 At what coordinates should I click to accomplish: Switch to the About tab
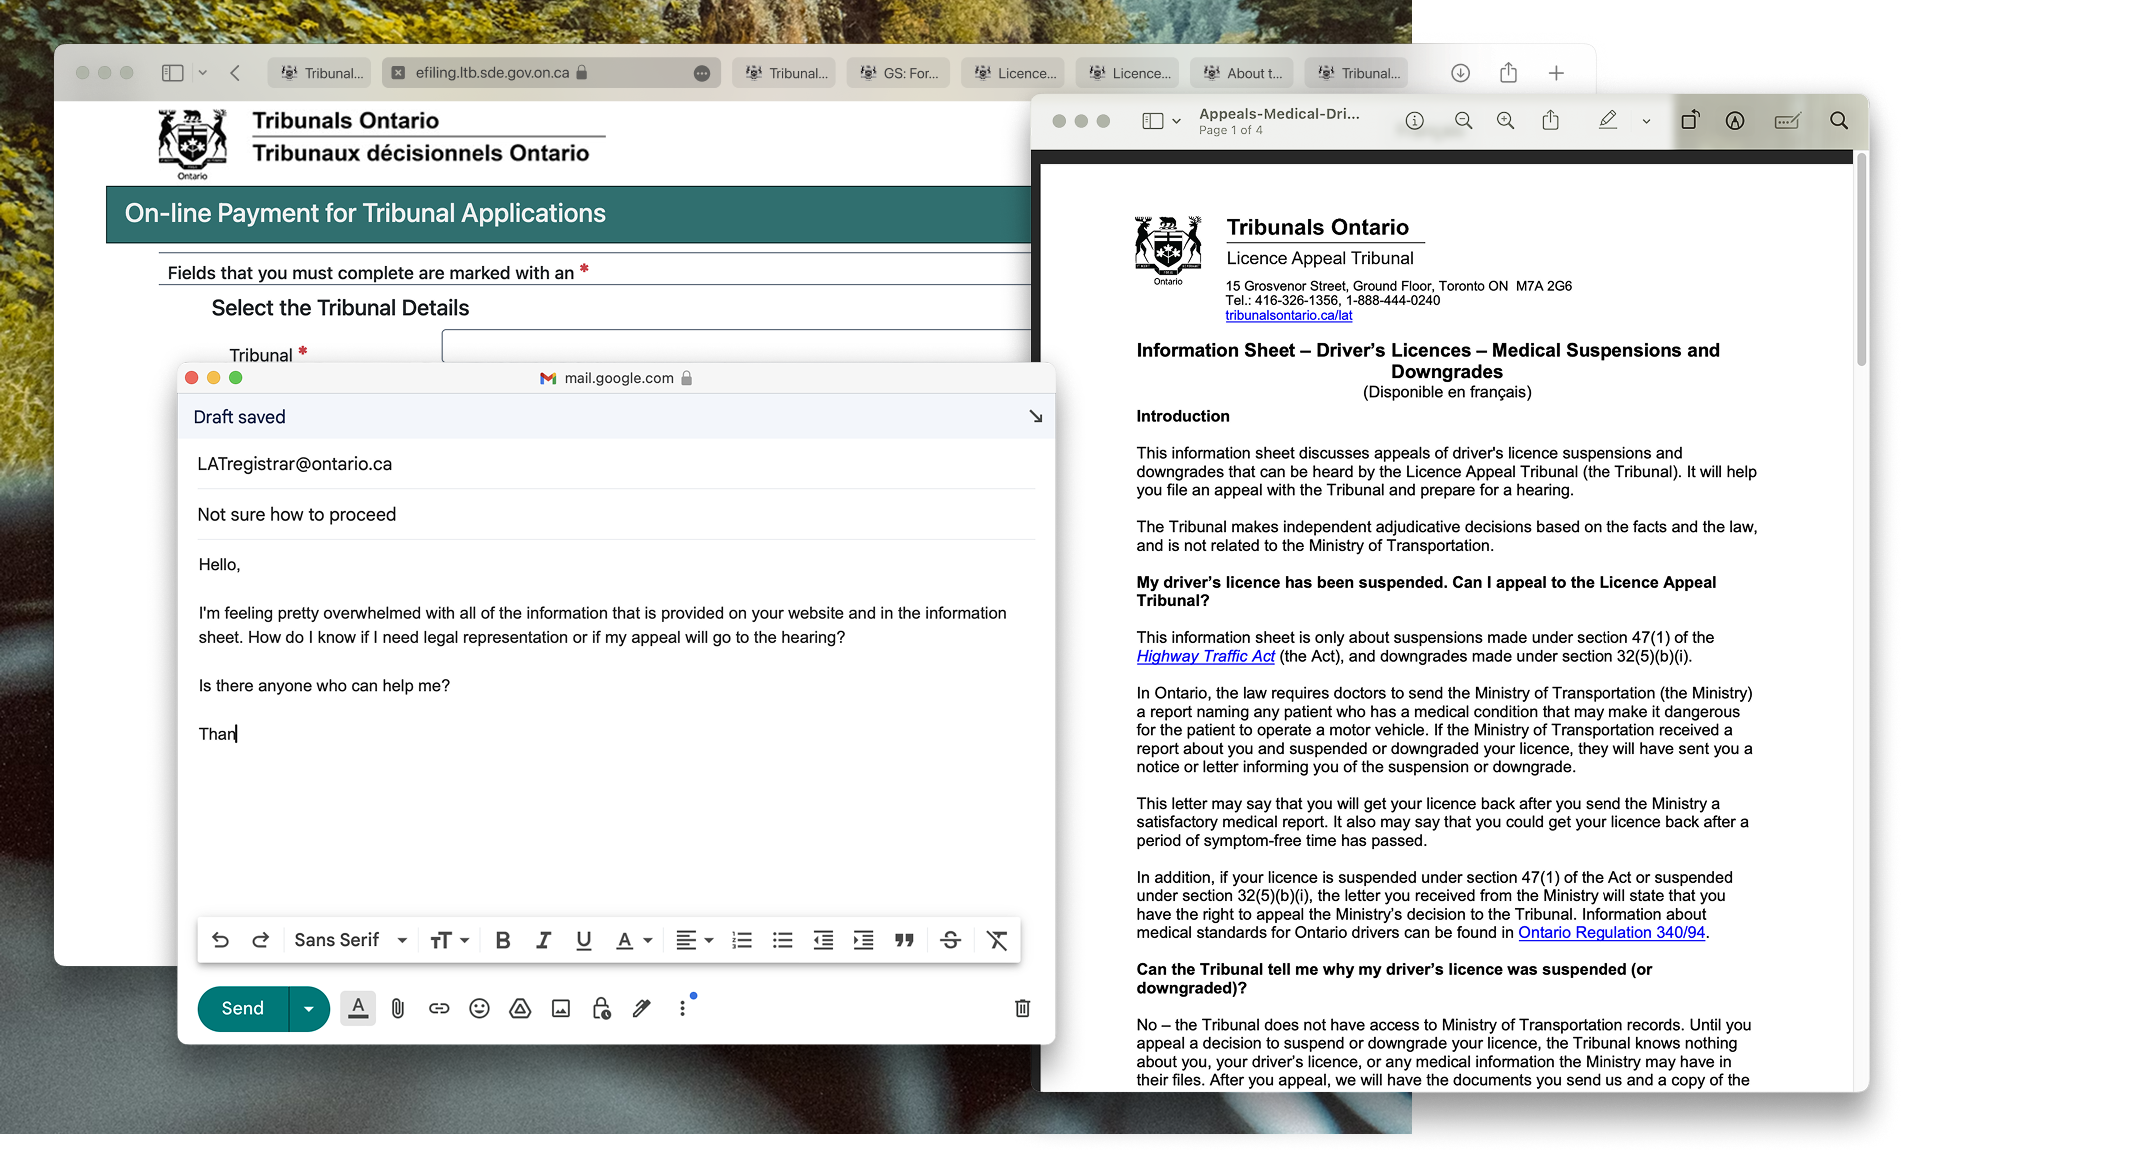pyautogui.click(x=1242, y=72)
